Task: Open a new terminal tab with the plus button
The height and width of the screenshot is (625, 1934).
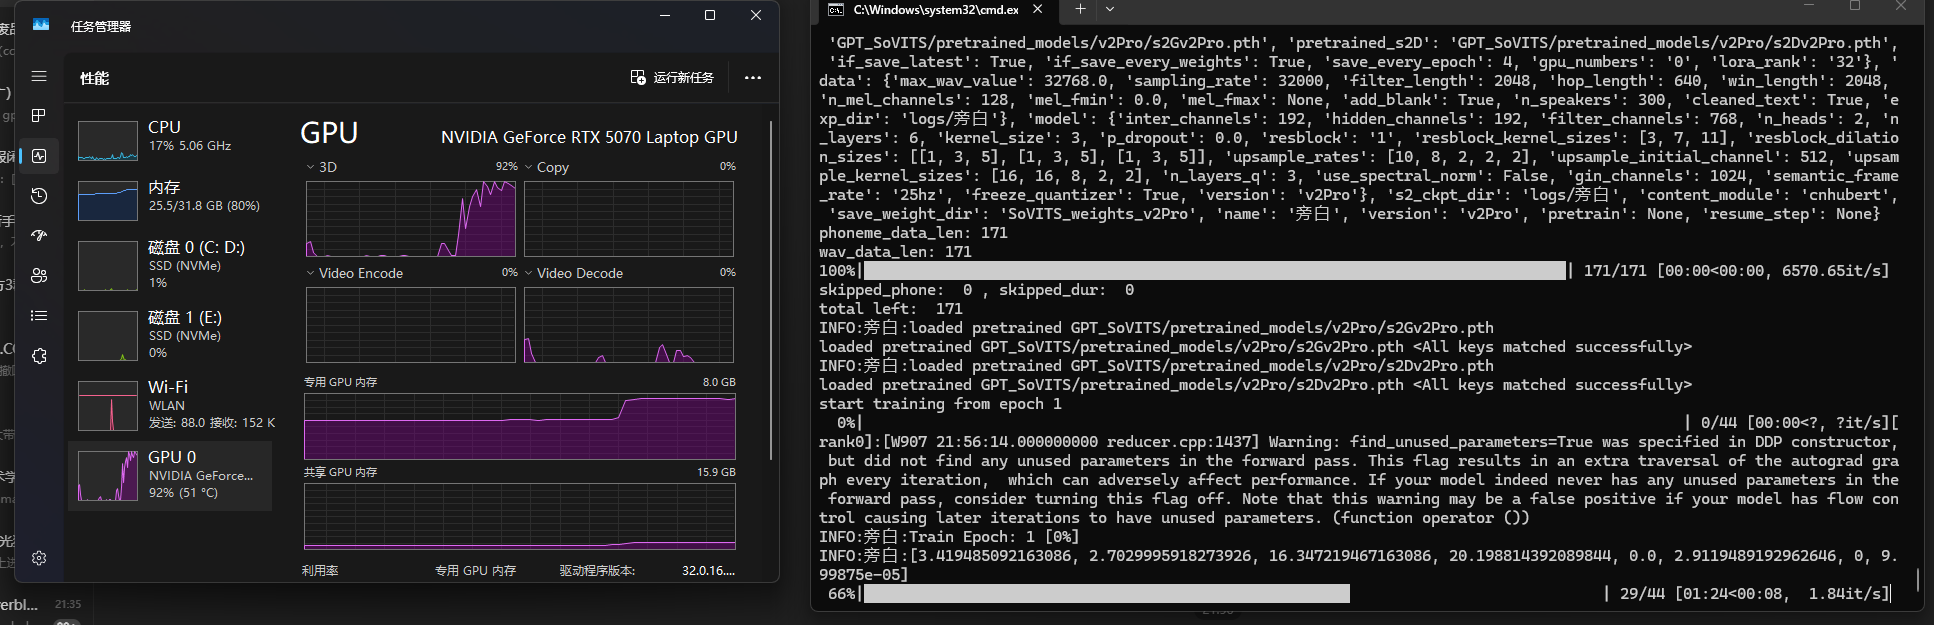Action: pyautogui.click(x=1080, y=9)
